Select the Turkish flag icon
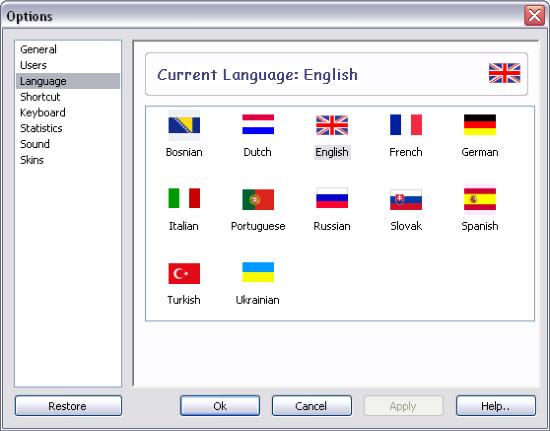 tap(184, 273)
